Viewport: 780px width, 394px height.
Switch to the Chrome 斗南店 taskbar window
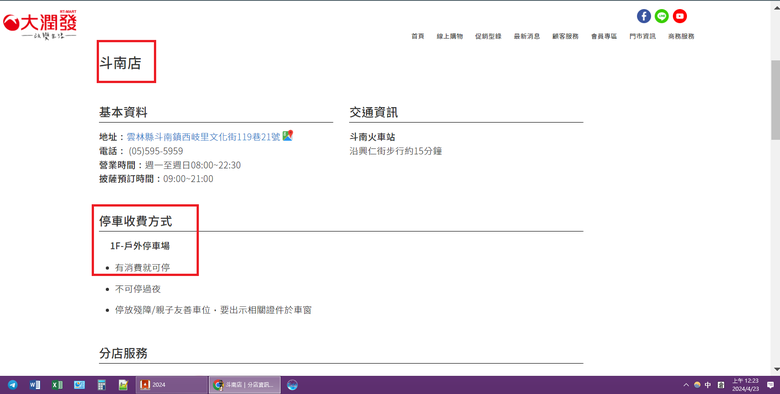click(x=245, y=385)
